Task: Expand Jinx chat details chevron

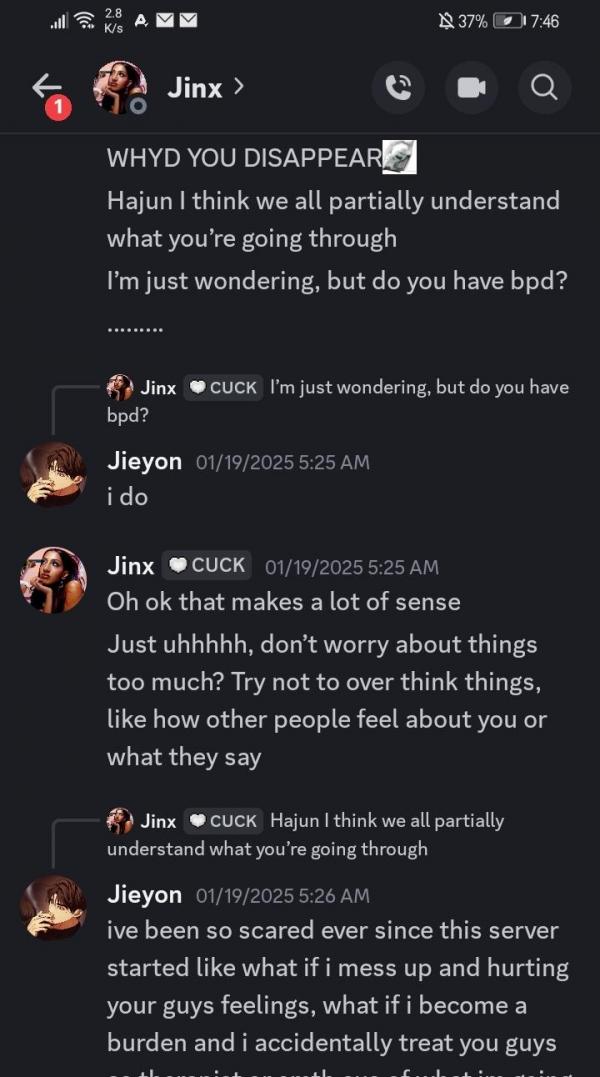Action: (x=238, y=87)
